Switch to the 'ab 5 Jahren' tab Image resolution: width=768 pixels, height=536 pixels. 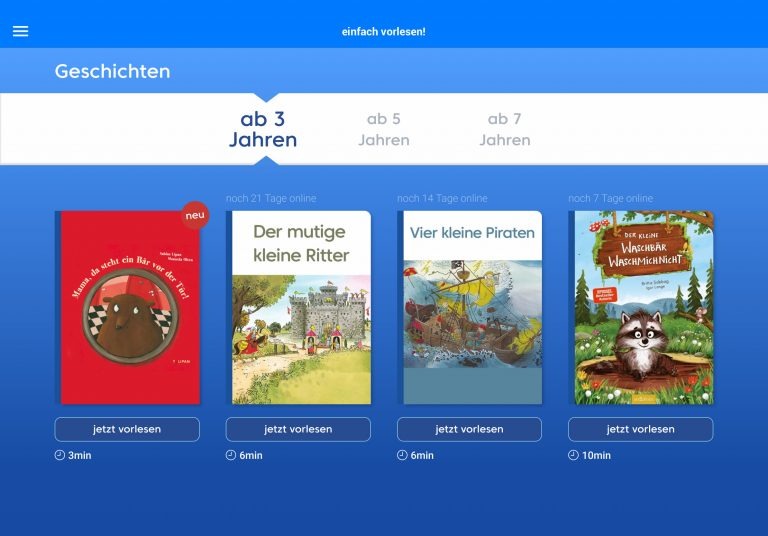click(384, 129)
